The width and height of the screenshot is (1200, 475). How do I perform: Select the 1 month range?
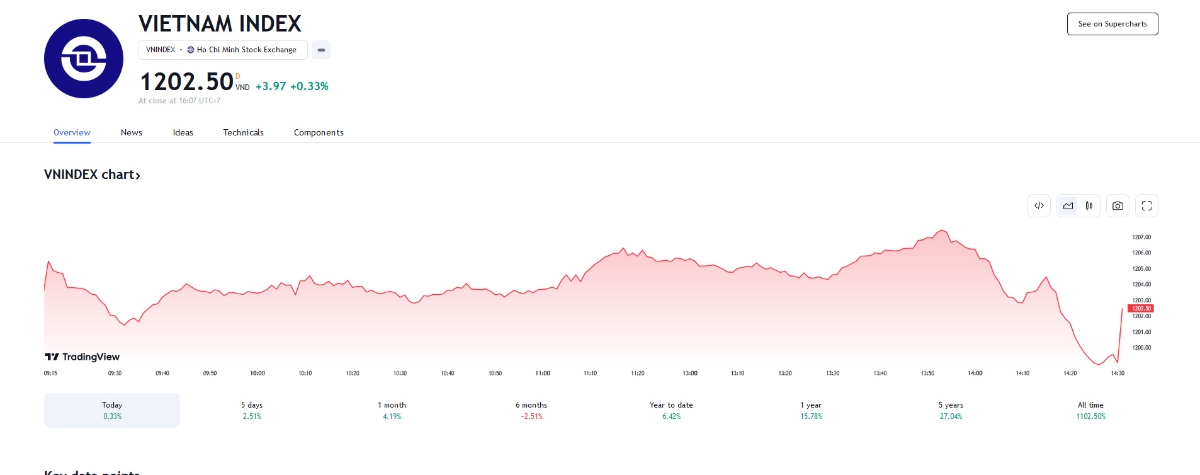(391, 410)
